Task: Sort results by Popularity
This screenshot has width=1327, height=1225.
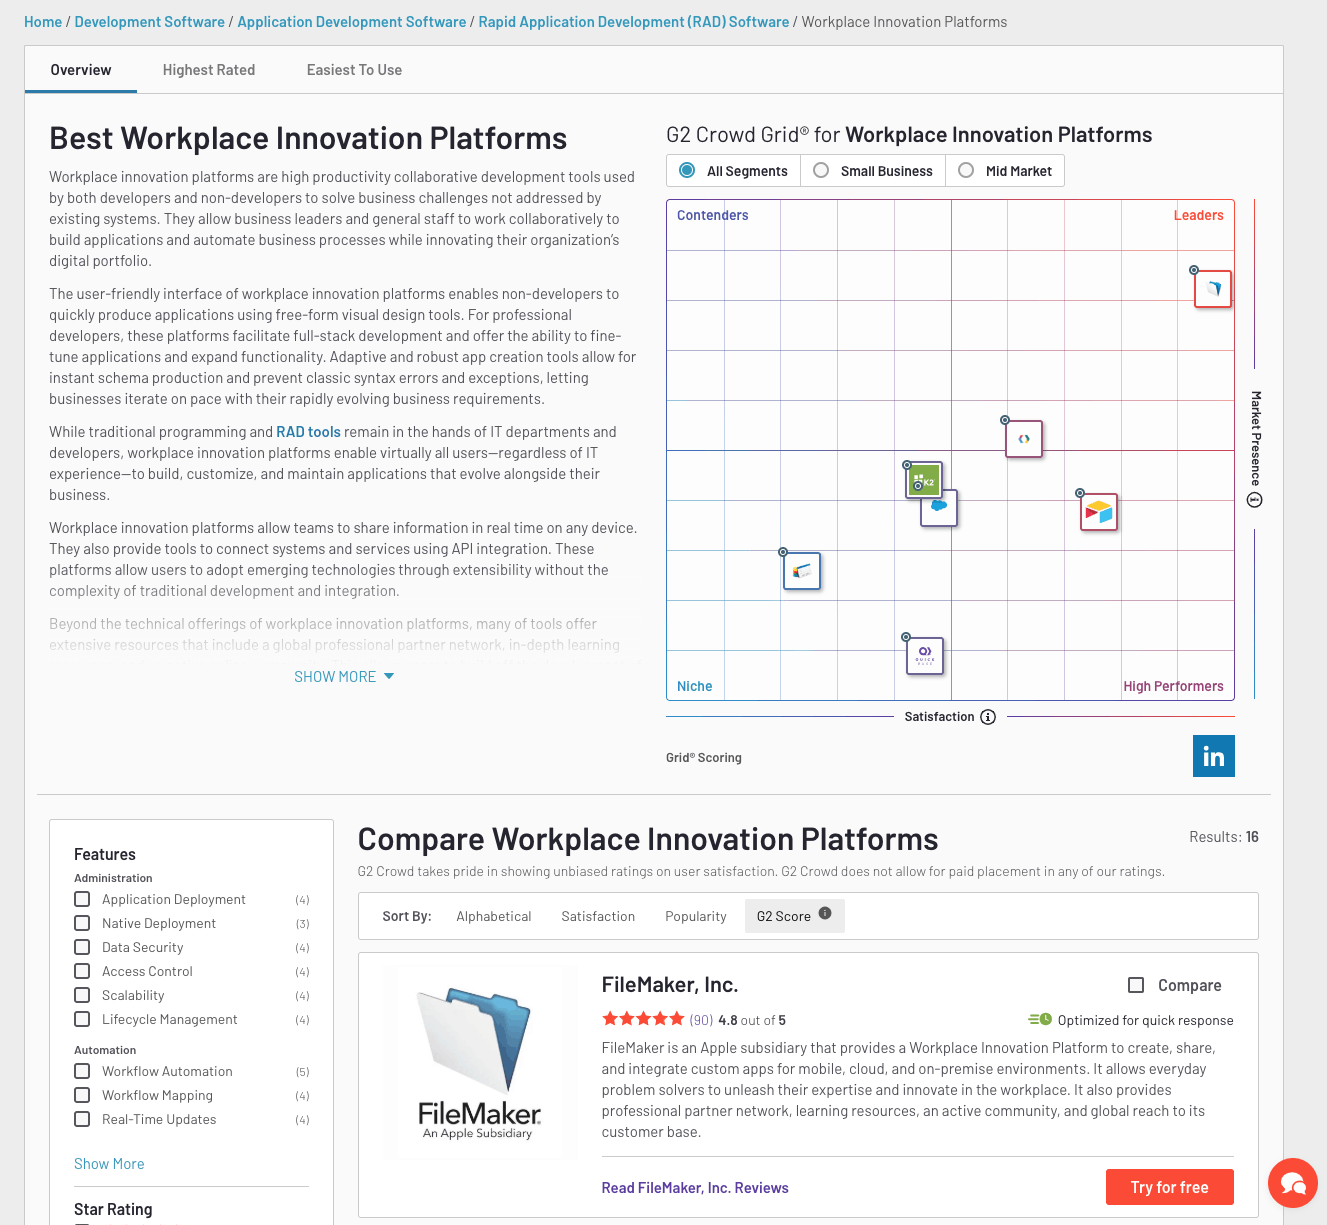Action: tap(696, 916)
